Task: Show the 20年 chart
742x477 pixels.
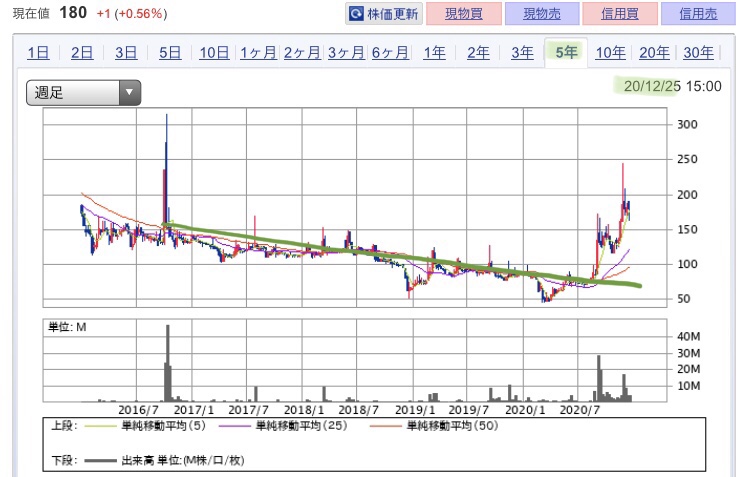Action: (654, 52)
